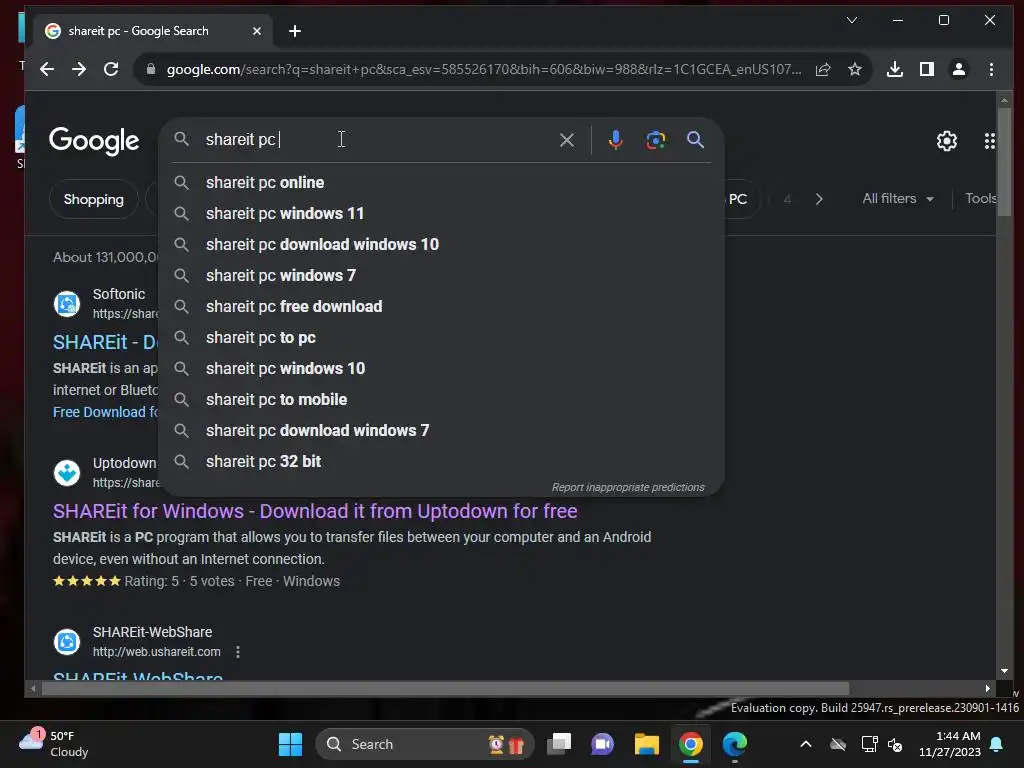Start voice search with microphone icon
Image resolution: width=1024 pixels, height=768 pixels.
[x=615, y=140]
